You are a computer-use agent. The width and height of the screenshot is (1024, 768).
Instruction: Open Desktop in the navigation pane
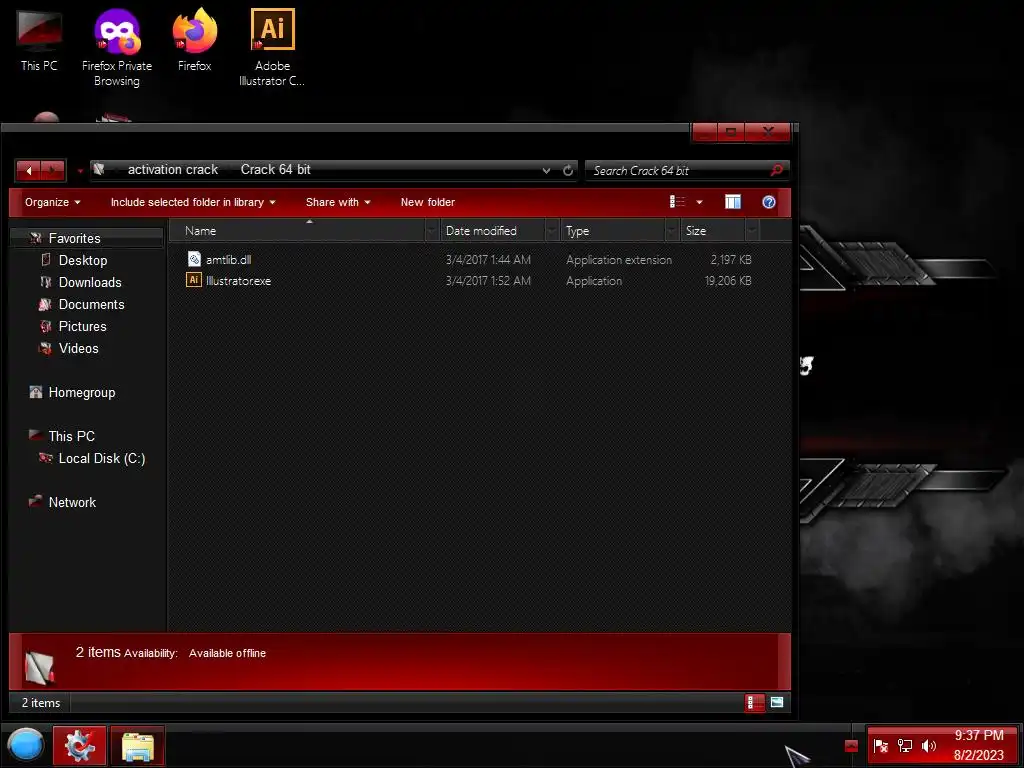coord(82,260)
